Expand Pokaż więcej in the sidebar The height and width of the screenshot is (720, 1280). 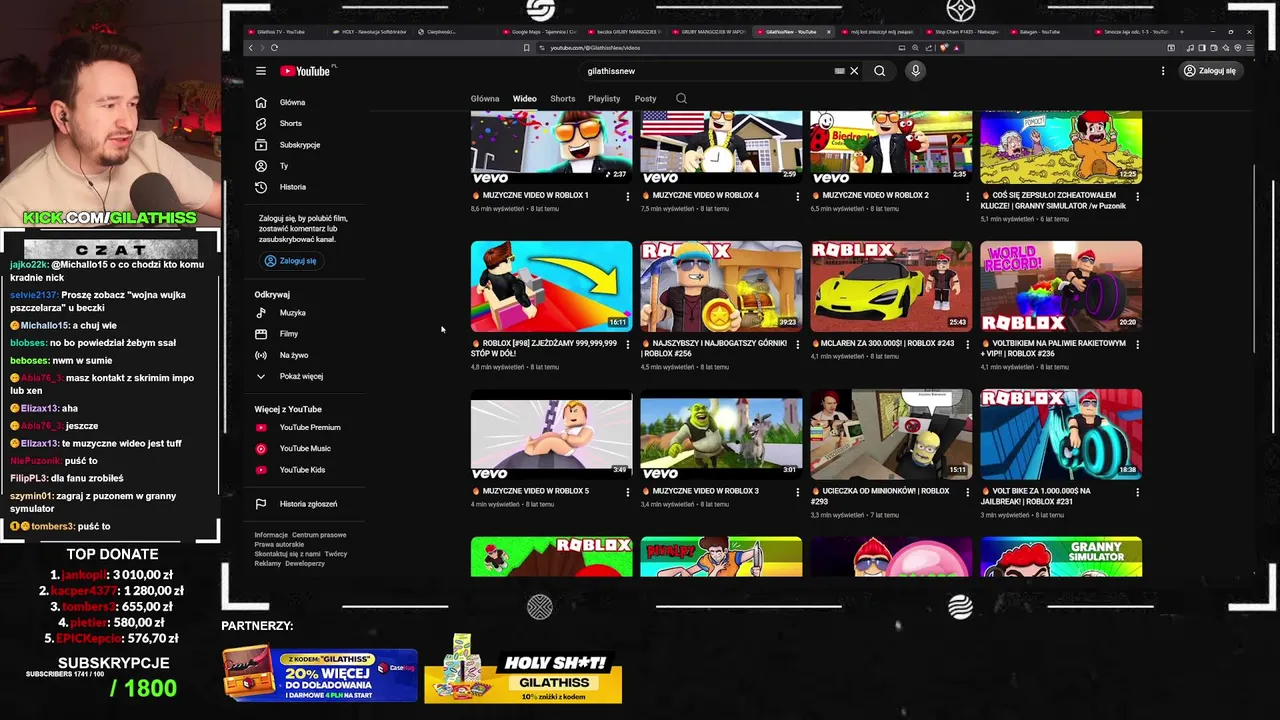point(301,376)
